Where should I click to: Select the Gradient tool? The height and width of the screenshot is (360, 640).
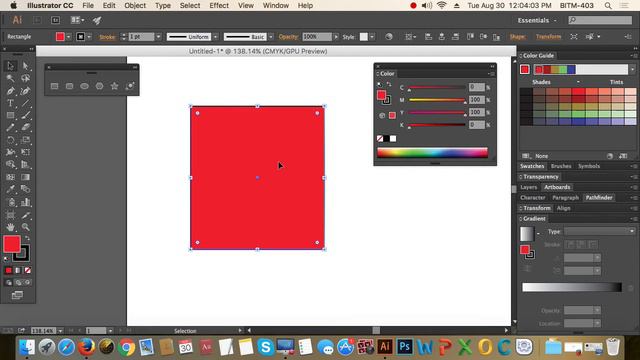[x=25, y=177]
